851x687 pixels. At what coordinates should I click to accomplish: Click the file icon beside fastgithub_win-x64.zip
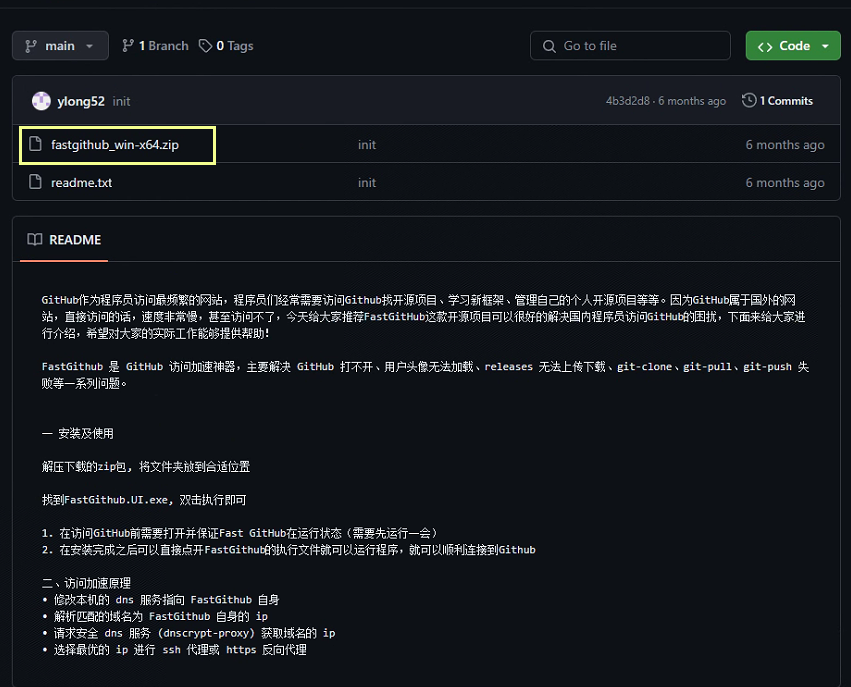[x=37, y=145]
